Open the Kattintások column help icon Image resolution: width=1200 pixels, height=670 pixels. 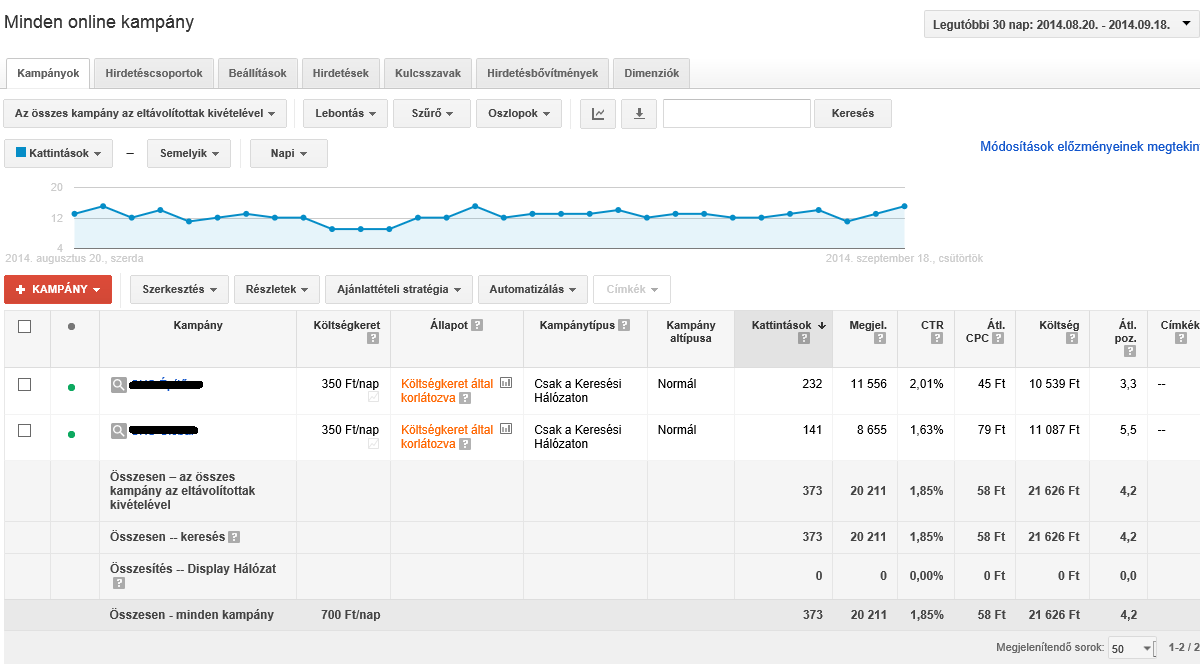coord(804,338)
